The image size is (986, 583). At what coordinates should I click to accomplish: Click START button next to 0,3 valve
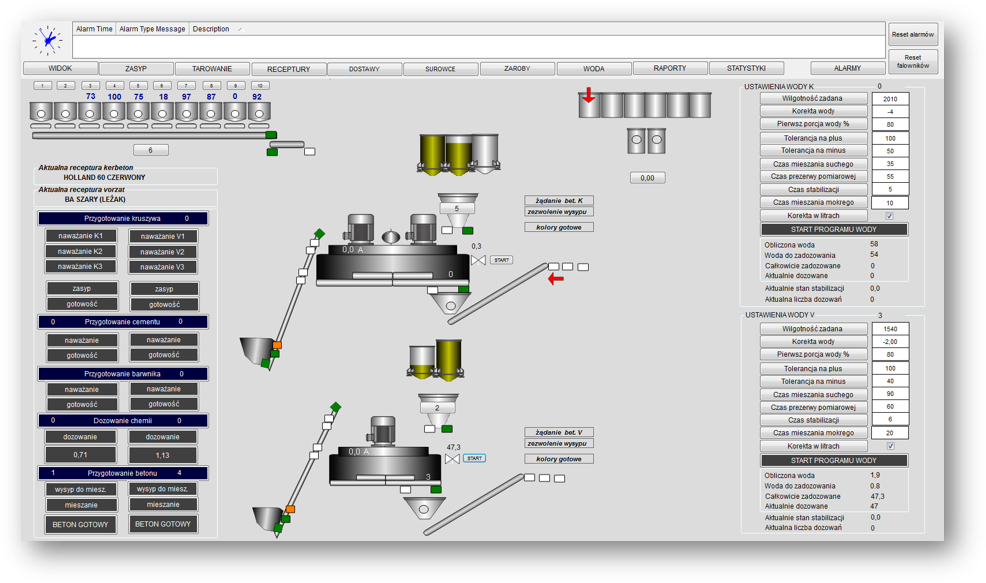(x=501, y=260)
